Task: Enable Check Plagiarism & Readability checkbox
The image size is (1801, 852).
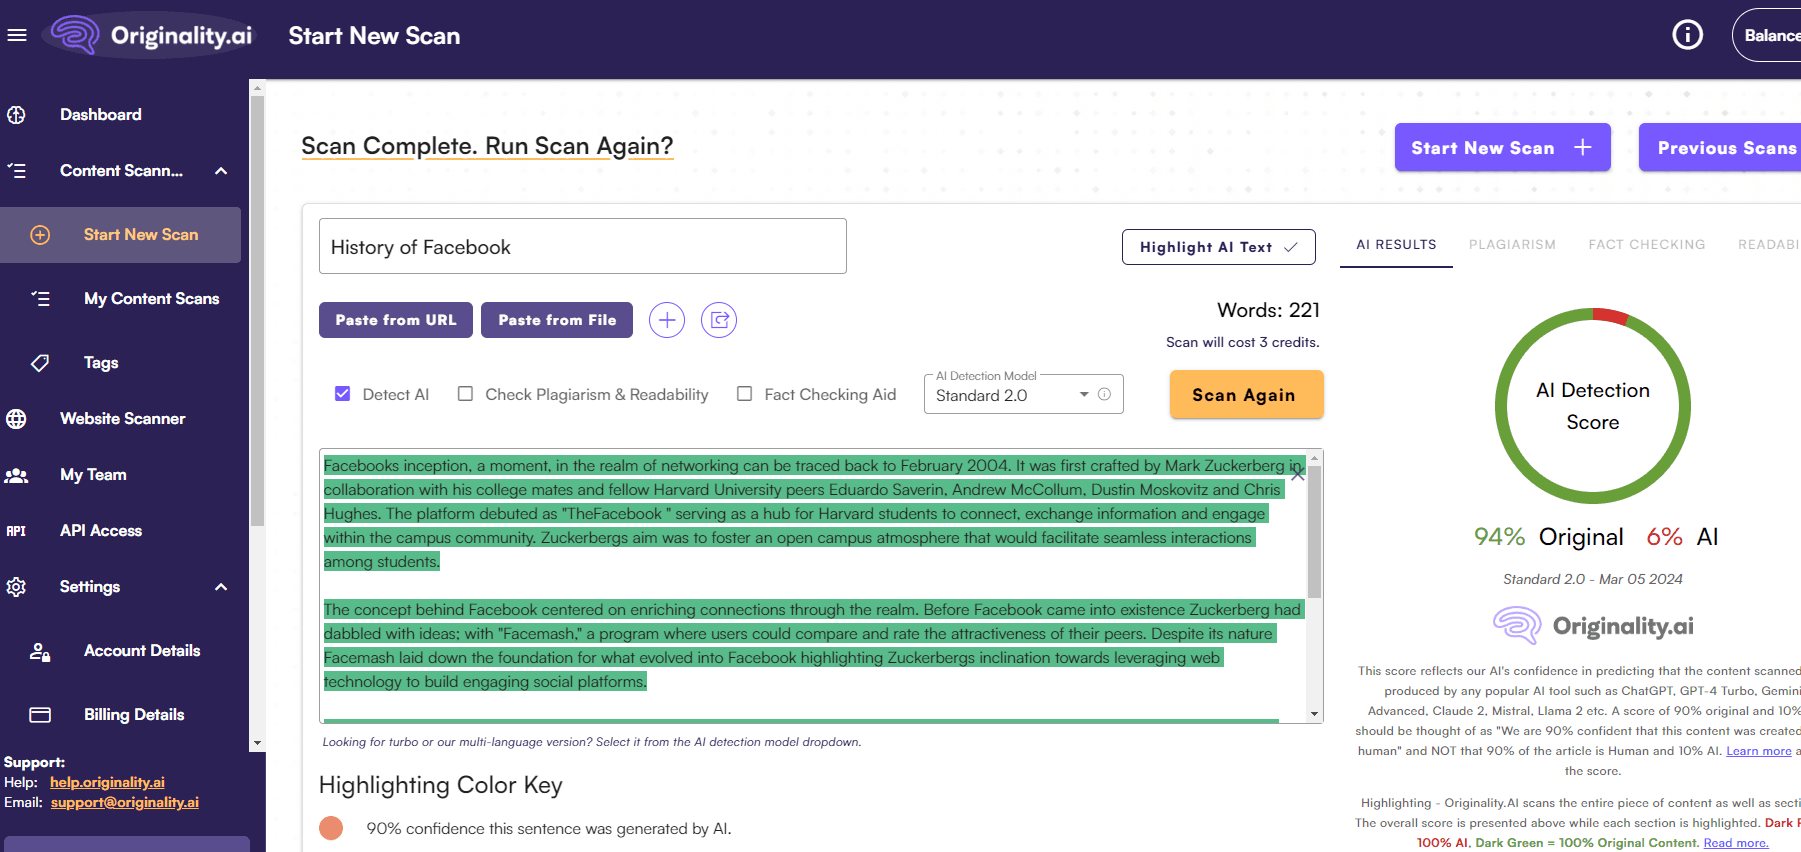Action: [x=466, y=394]
